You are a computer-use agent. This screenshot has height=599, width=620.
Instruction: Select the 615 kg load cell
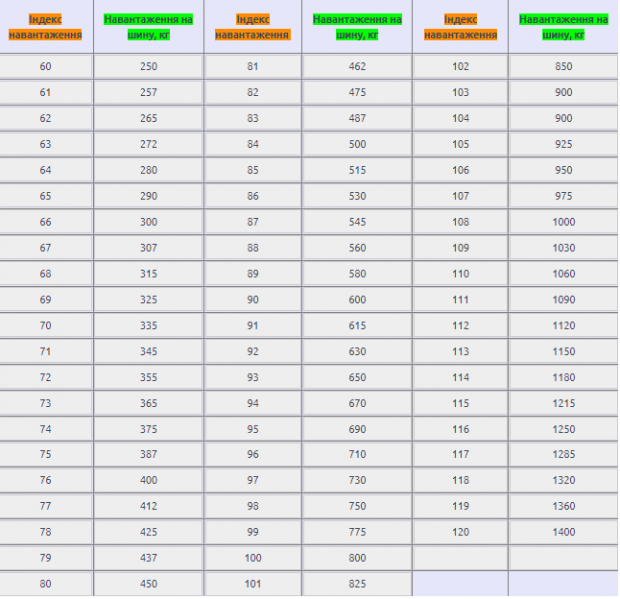(x=357, y=326)
